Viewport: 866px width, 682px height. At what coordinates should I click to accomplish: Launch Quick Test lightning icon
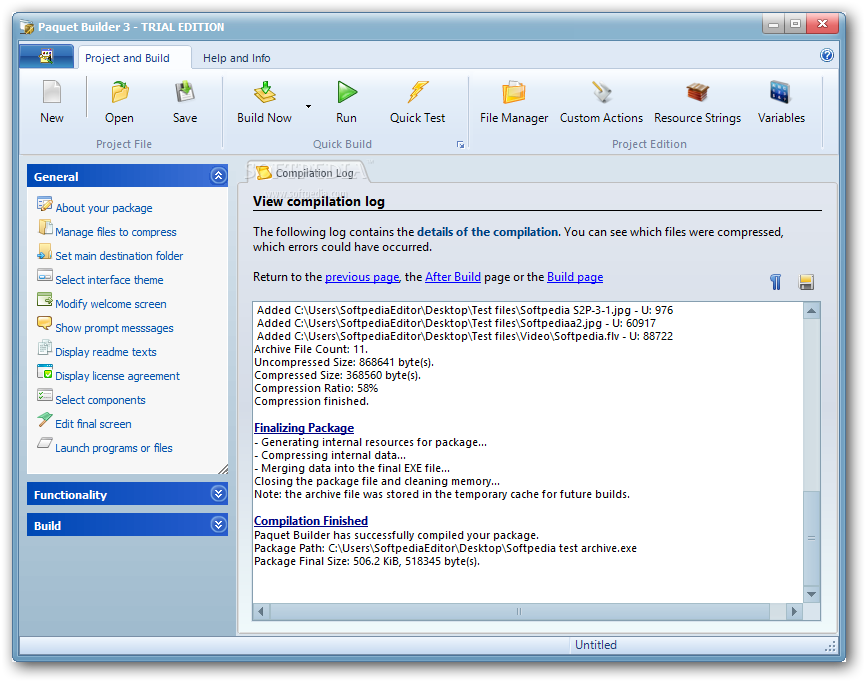(x=418, y=92)
